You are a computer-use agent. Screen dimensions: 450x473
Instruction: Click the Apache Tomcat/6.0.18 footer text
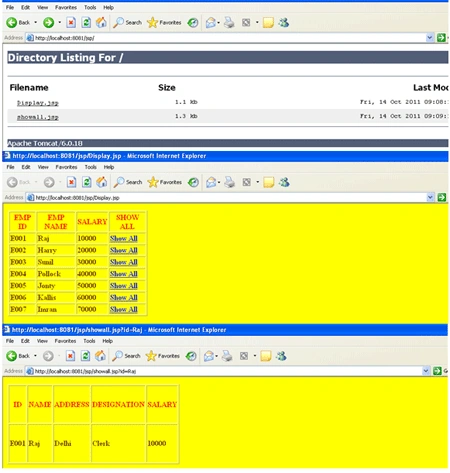pyautogui.click(x=45, y=143)
